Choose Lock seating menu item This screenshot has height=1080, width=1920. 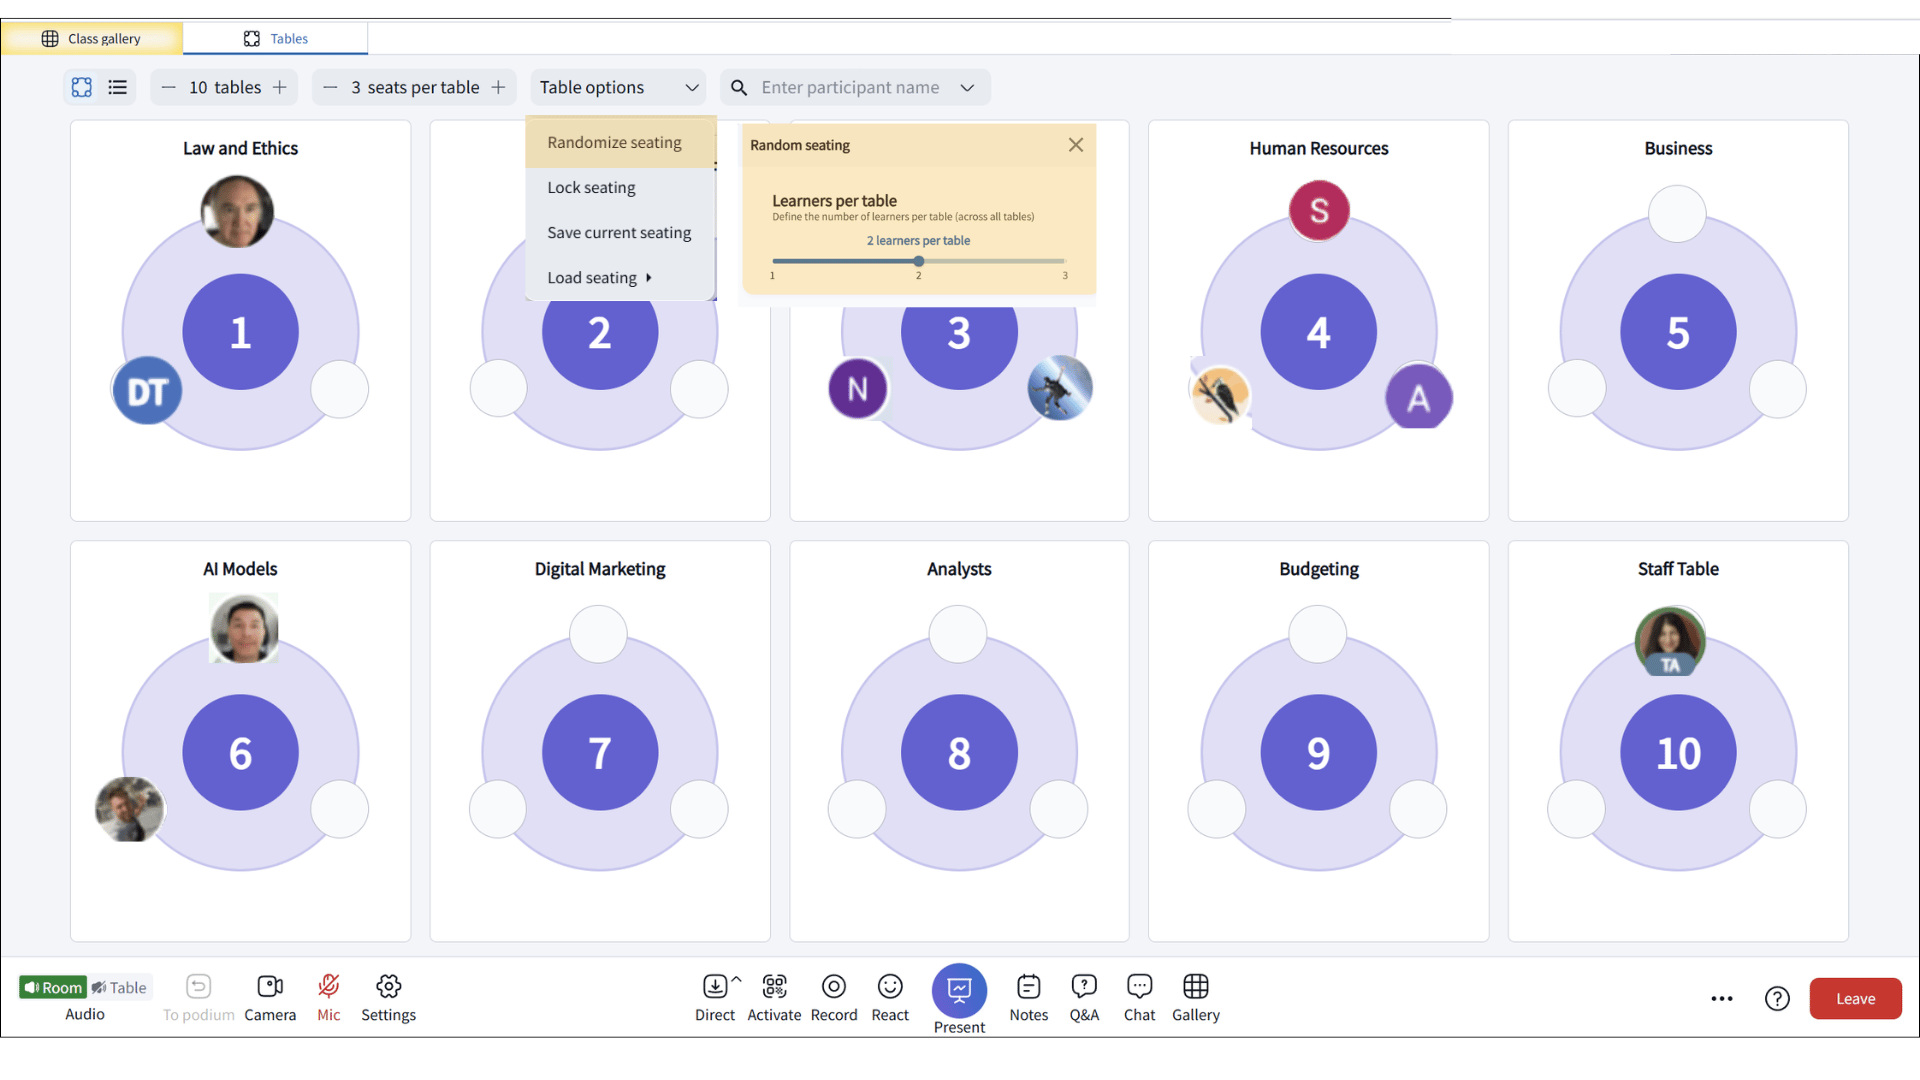pos(620,188)
